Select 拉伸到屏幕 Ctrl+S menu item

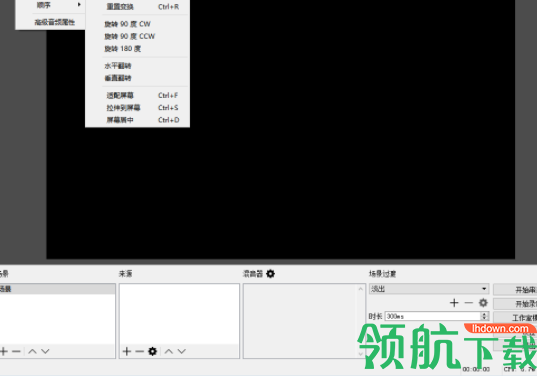pyautogui.click(x=137, y=108)
